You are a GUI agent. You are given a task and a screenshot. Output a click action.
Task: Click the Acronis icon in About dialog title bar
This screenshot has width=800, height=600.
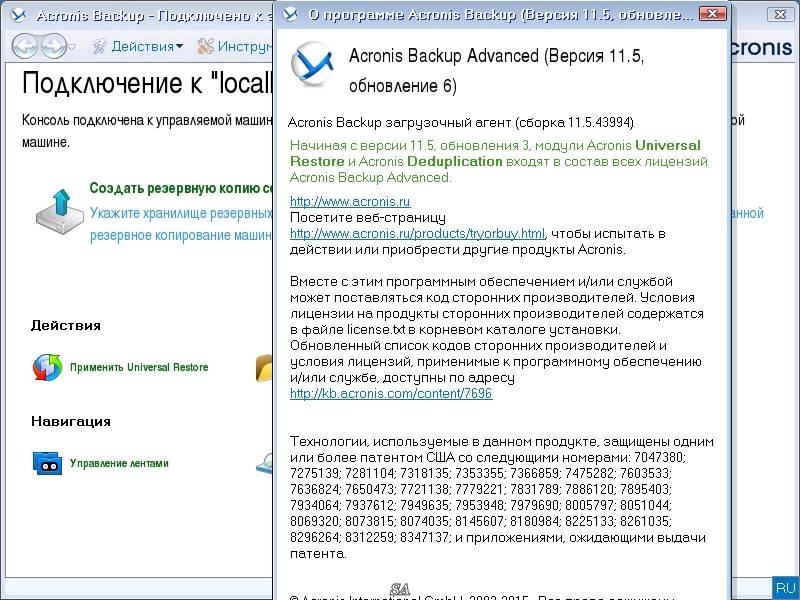coord(290,14)
